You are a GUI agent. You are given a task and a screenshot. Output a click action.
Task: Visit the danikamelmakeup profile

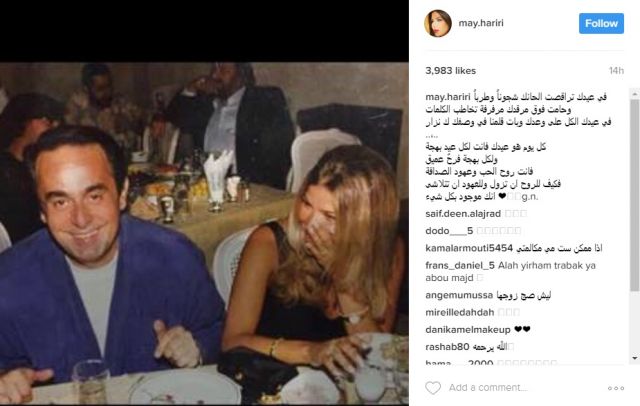point(468,330)
